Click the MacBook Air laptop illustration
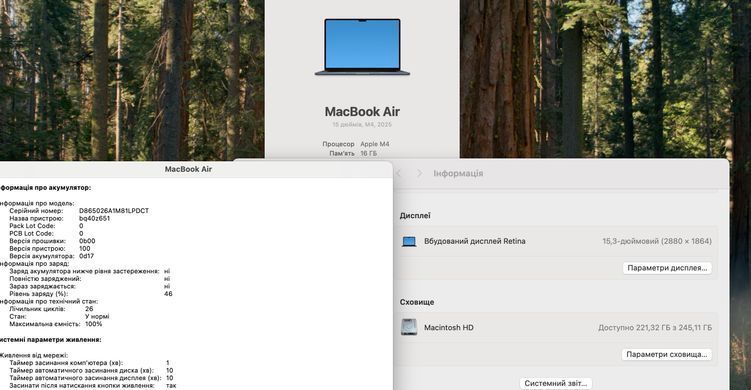This screenshot has width=751, height=390. tap(362, 47)
